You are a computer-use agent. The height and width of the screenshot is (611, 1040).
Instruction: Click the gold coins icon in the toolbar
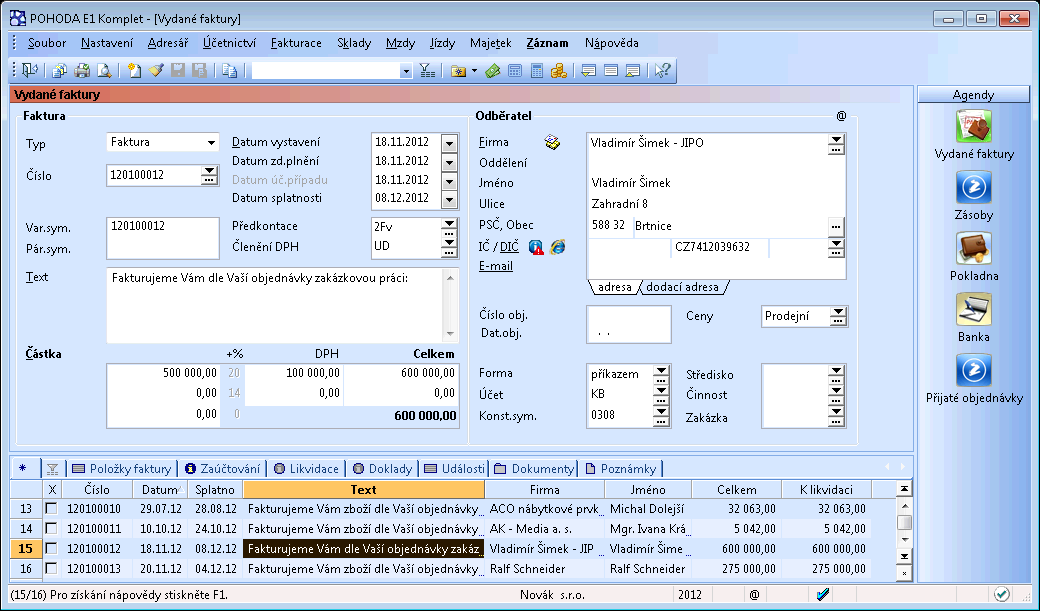click(559, 70)
